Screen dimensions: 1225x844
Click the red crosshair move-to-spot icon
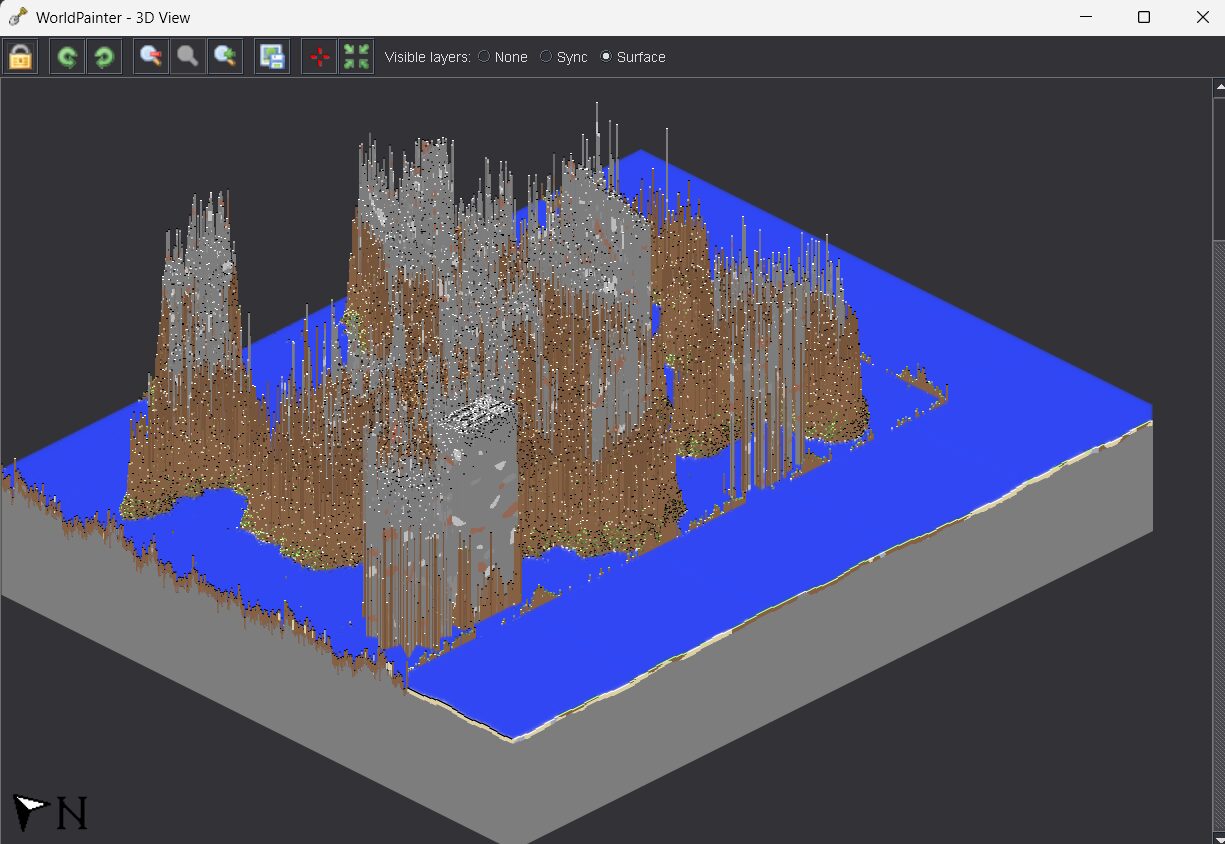click(x=320, y=57)
